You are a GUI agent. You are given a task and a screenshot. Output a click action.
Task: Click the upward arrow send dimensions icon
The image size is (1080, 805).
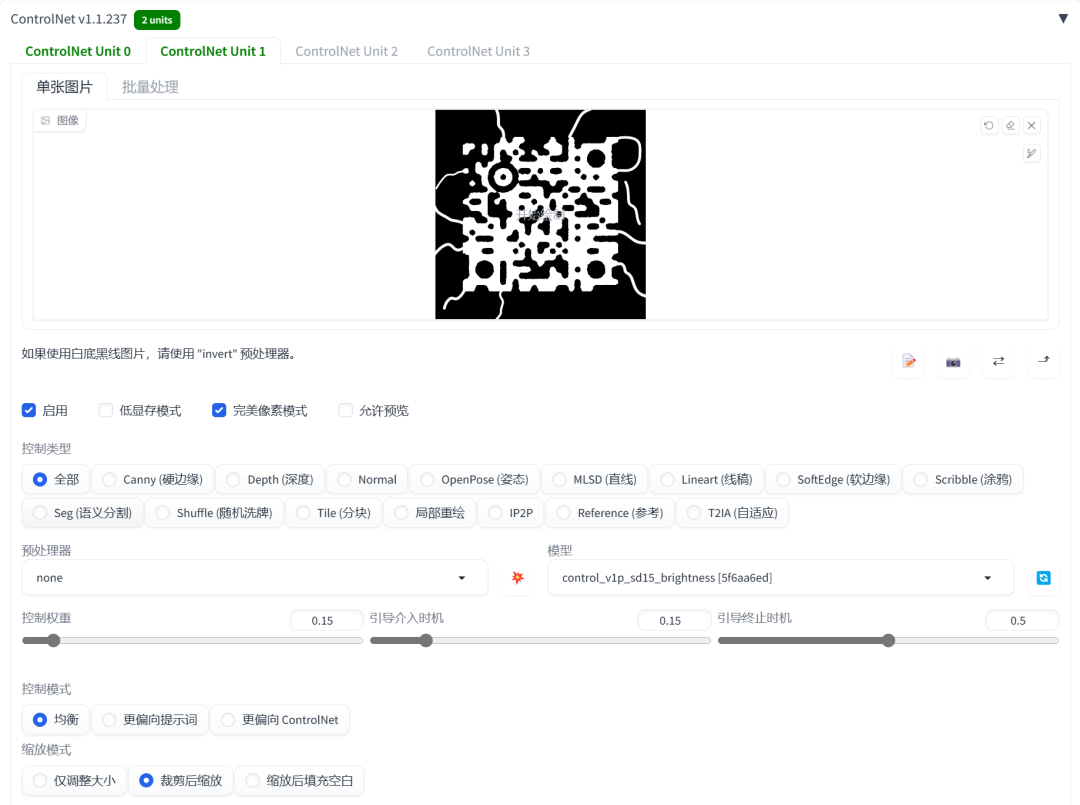pos(1043,362)
